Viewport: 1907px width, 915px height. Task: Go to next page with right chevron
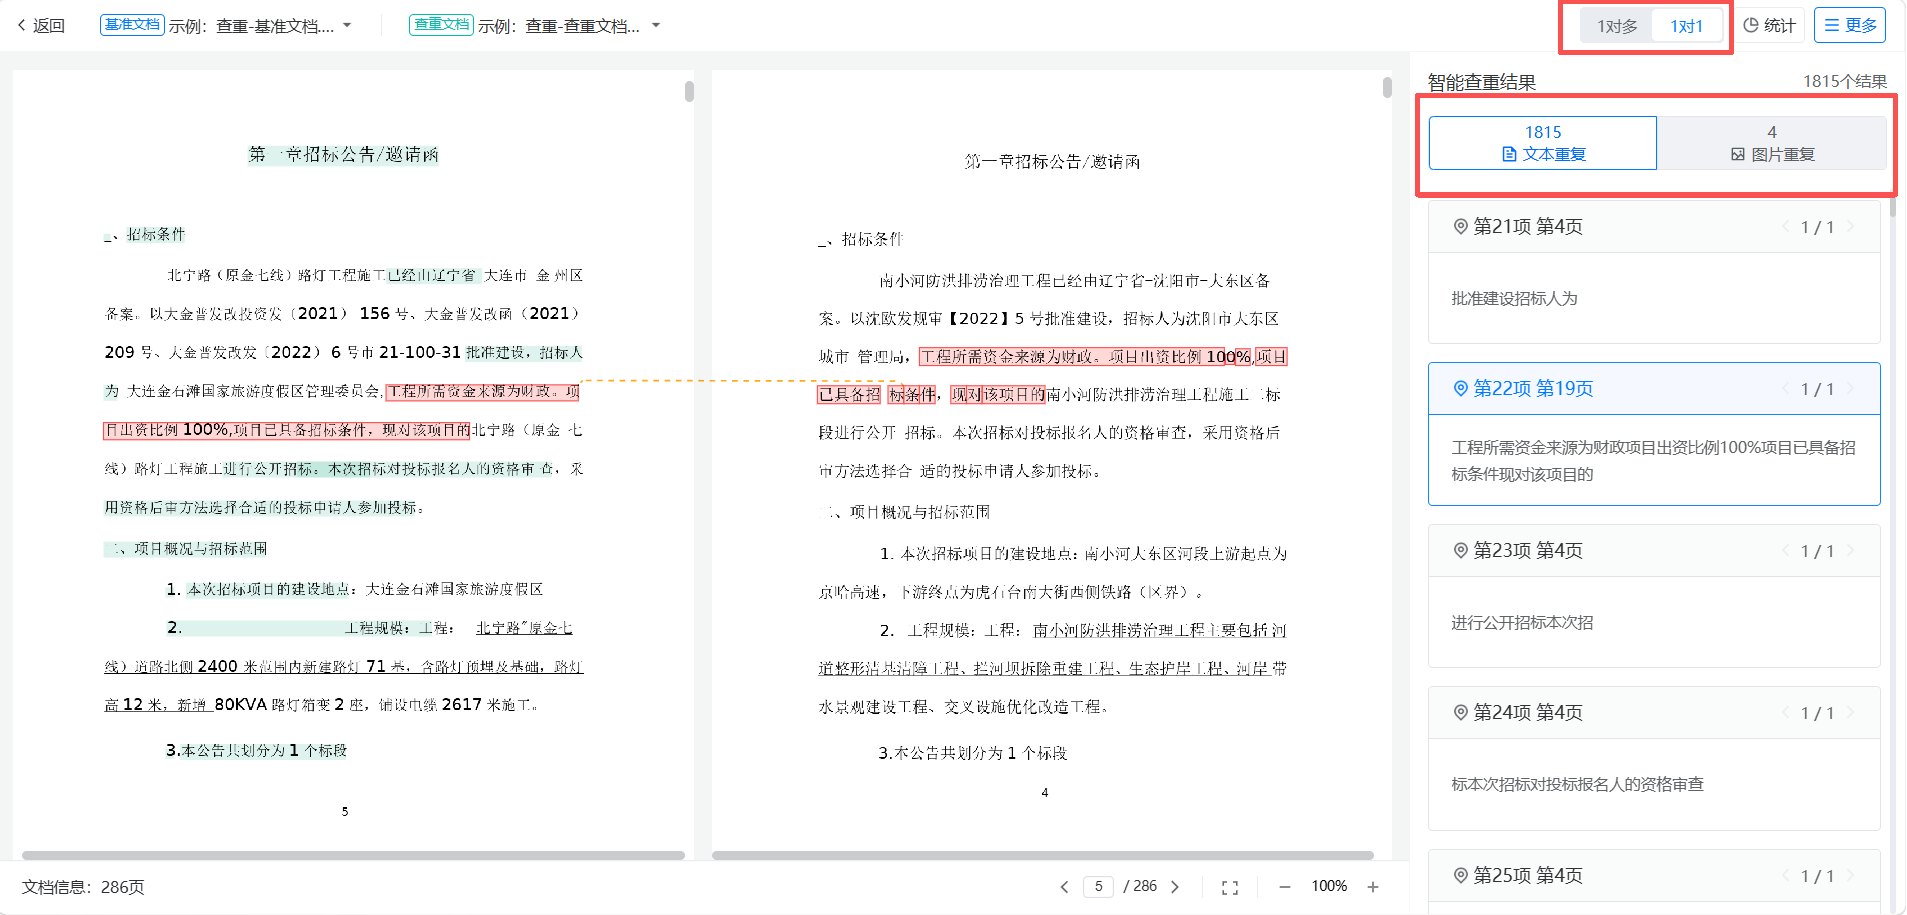pos(1175,887)
